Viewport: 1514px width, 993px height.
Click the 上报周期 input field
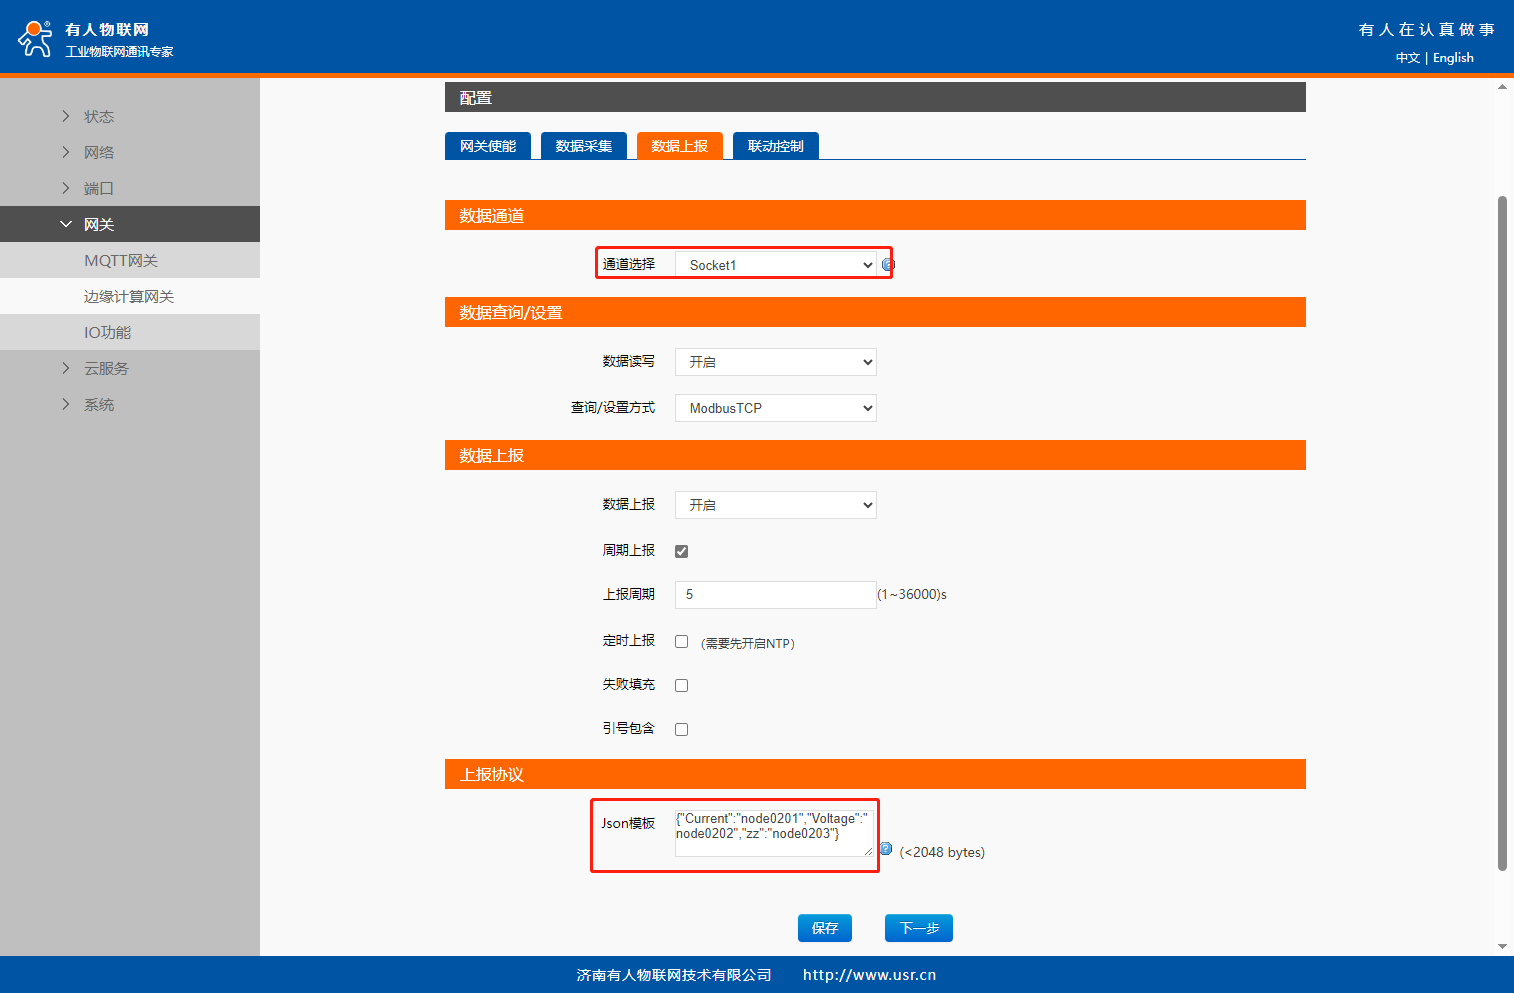click(x=775, y=595)
